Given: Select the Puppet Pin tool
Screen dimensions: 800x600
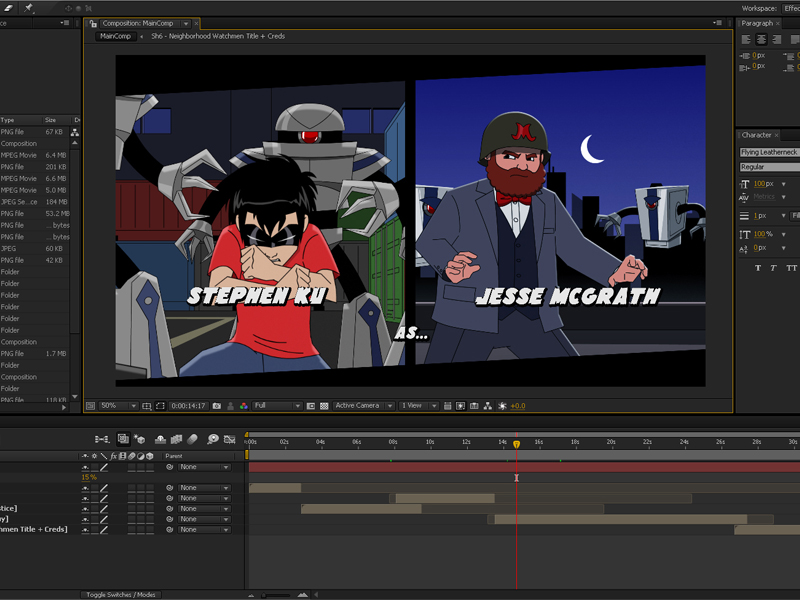Looking at the screenshot, I should (x=29, y=8).
